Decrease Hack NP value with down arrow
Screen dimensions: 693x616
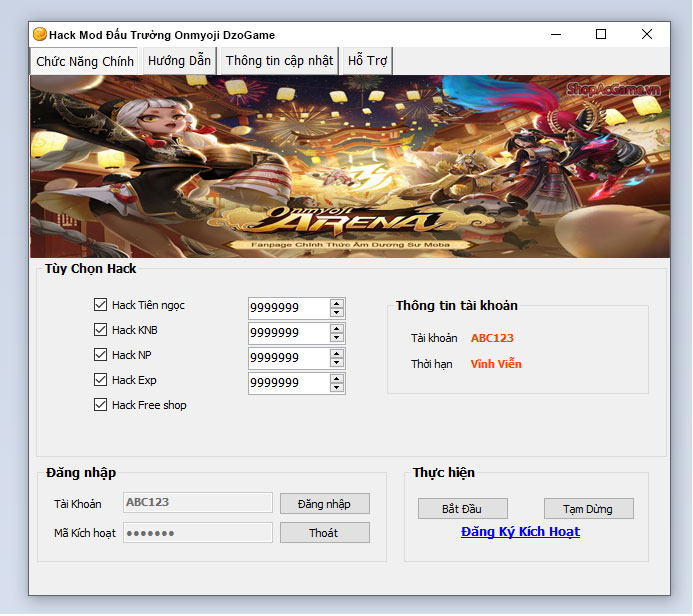click(337, 363)
